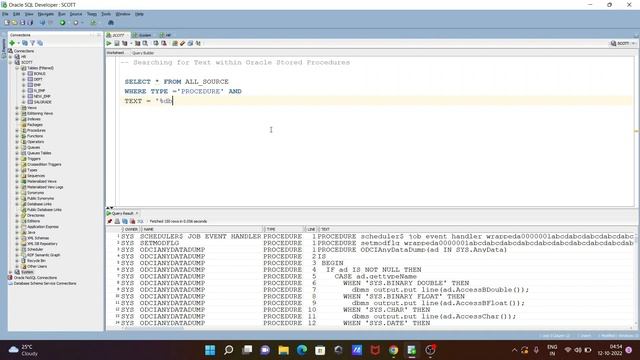
Task: Click the TEXT column header
Action: pyautogui.click(x=477, y=229)
